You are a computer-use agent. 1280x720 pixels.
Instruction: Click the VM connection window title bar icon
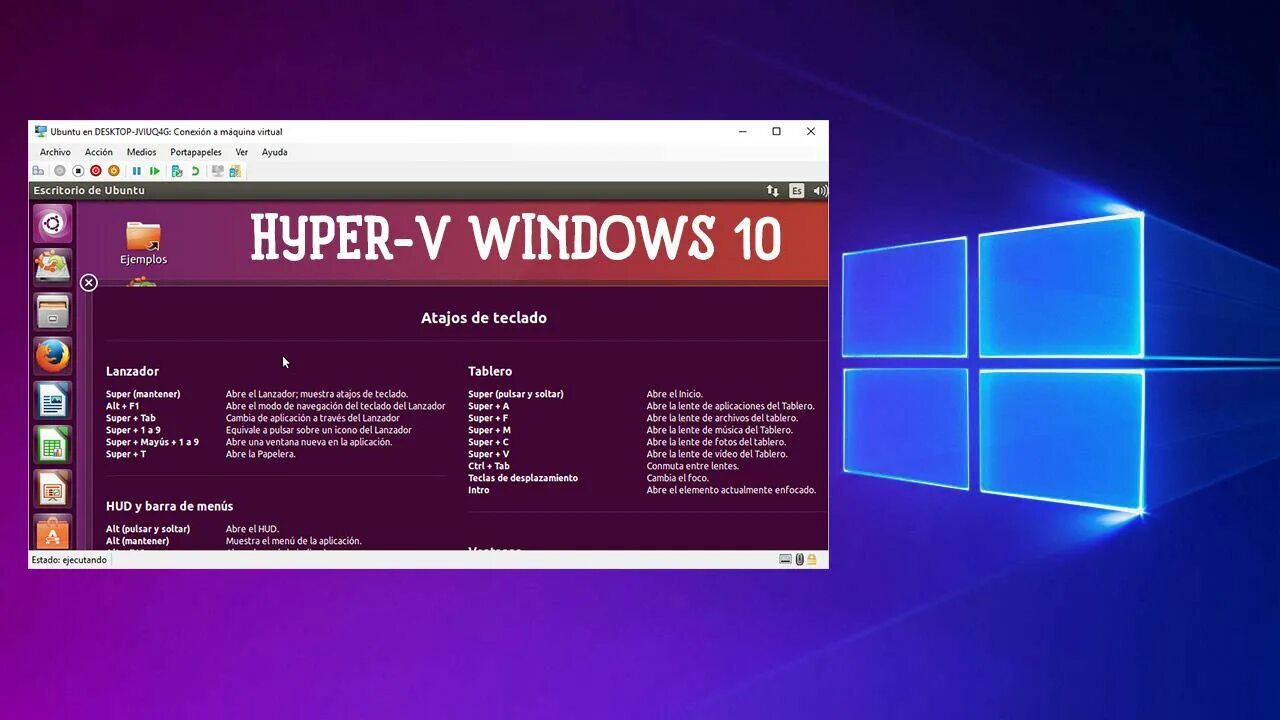[40, 131]
